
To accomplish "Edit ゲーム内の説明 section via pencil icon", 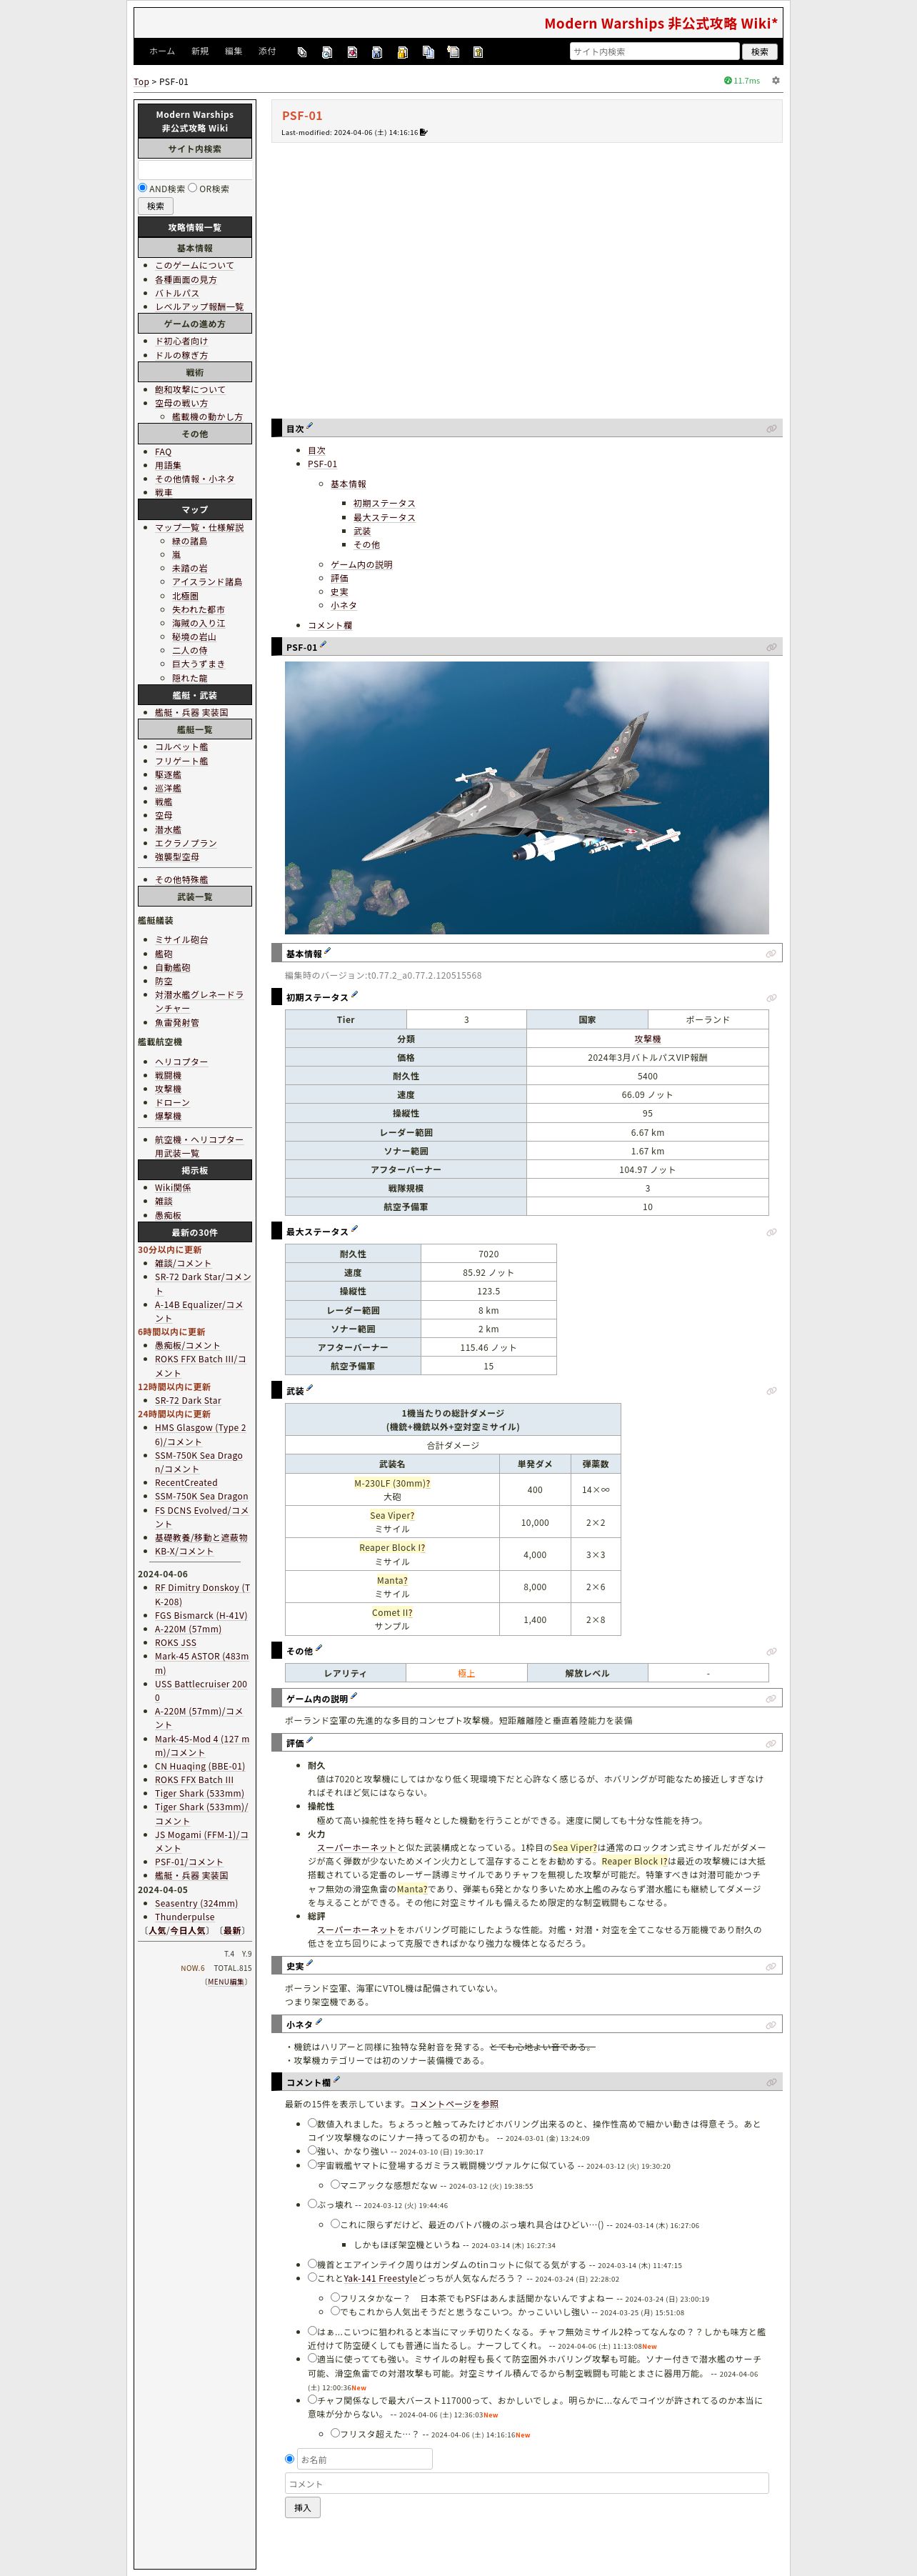I will (x=354, y=1697).
